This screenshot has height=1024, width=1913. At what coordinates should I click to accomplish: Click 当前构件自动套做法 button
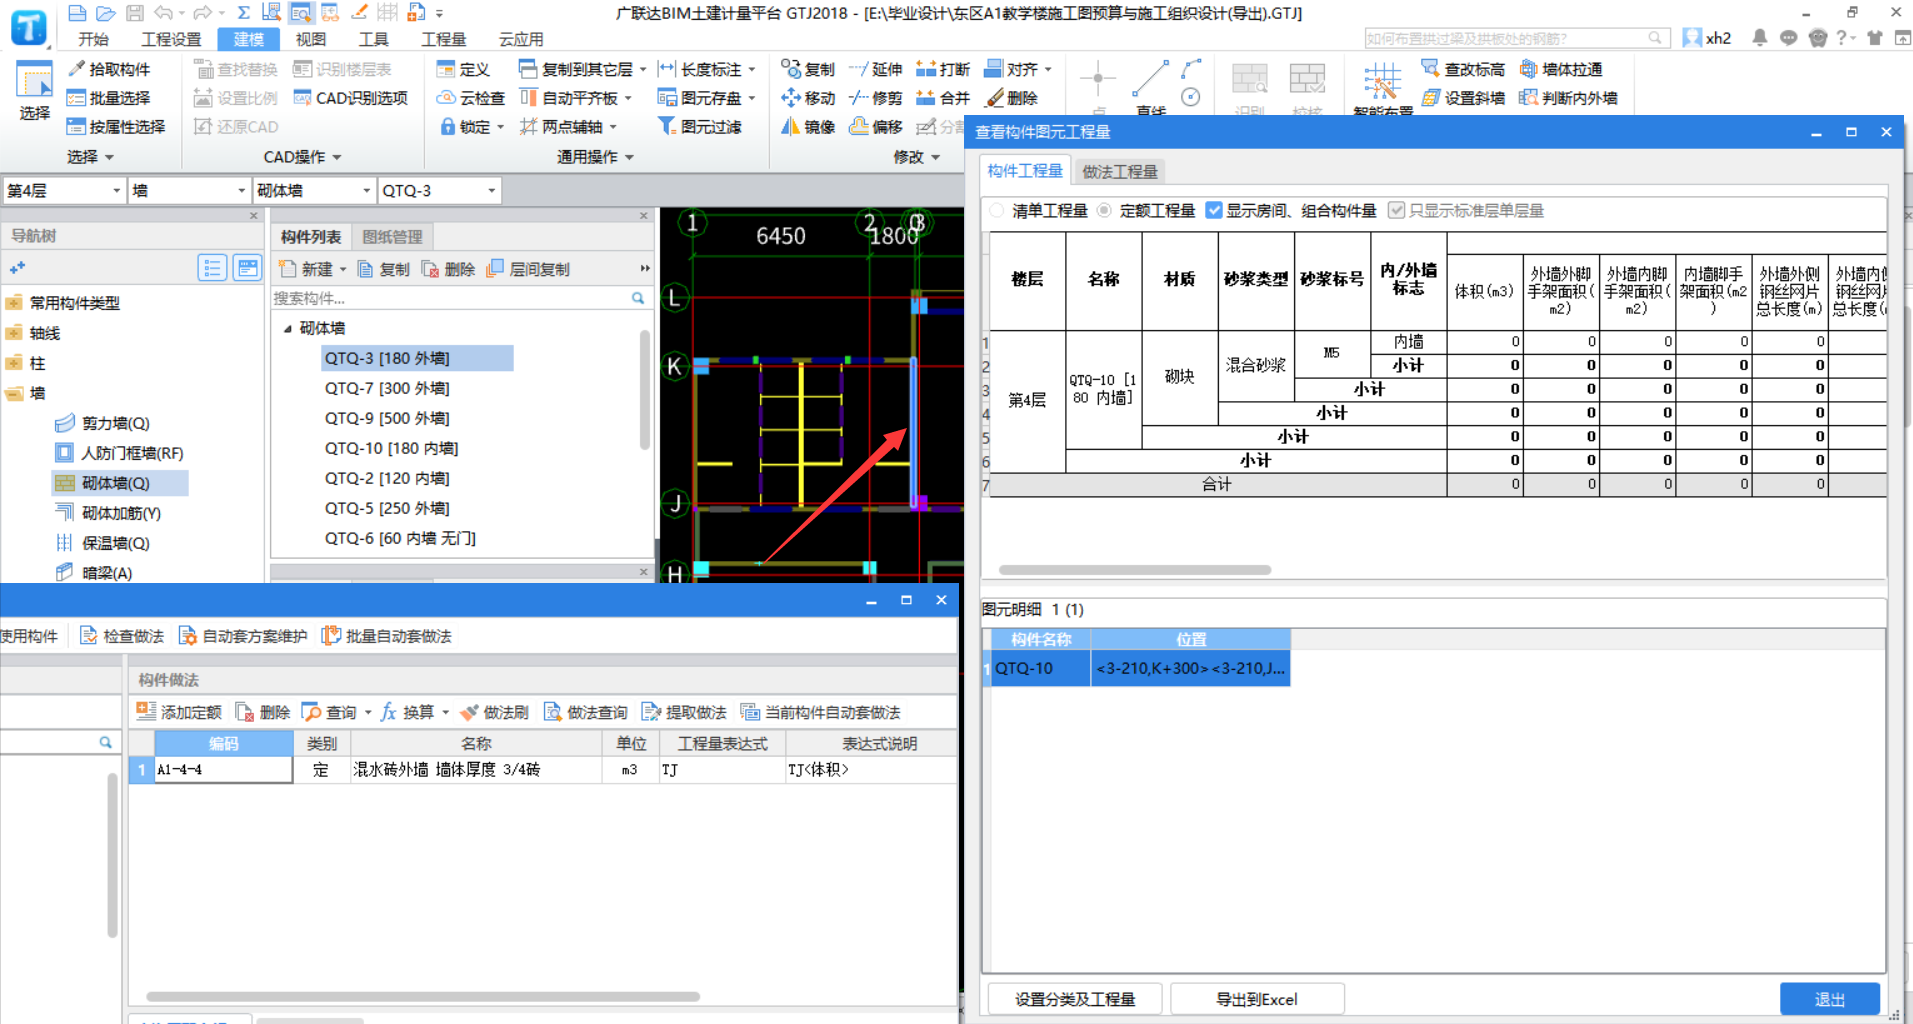[x=821, y=712]
